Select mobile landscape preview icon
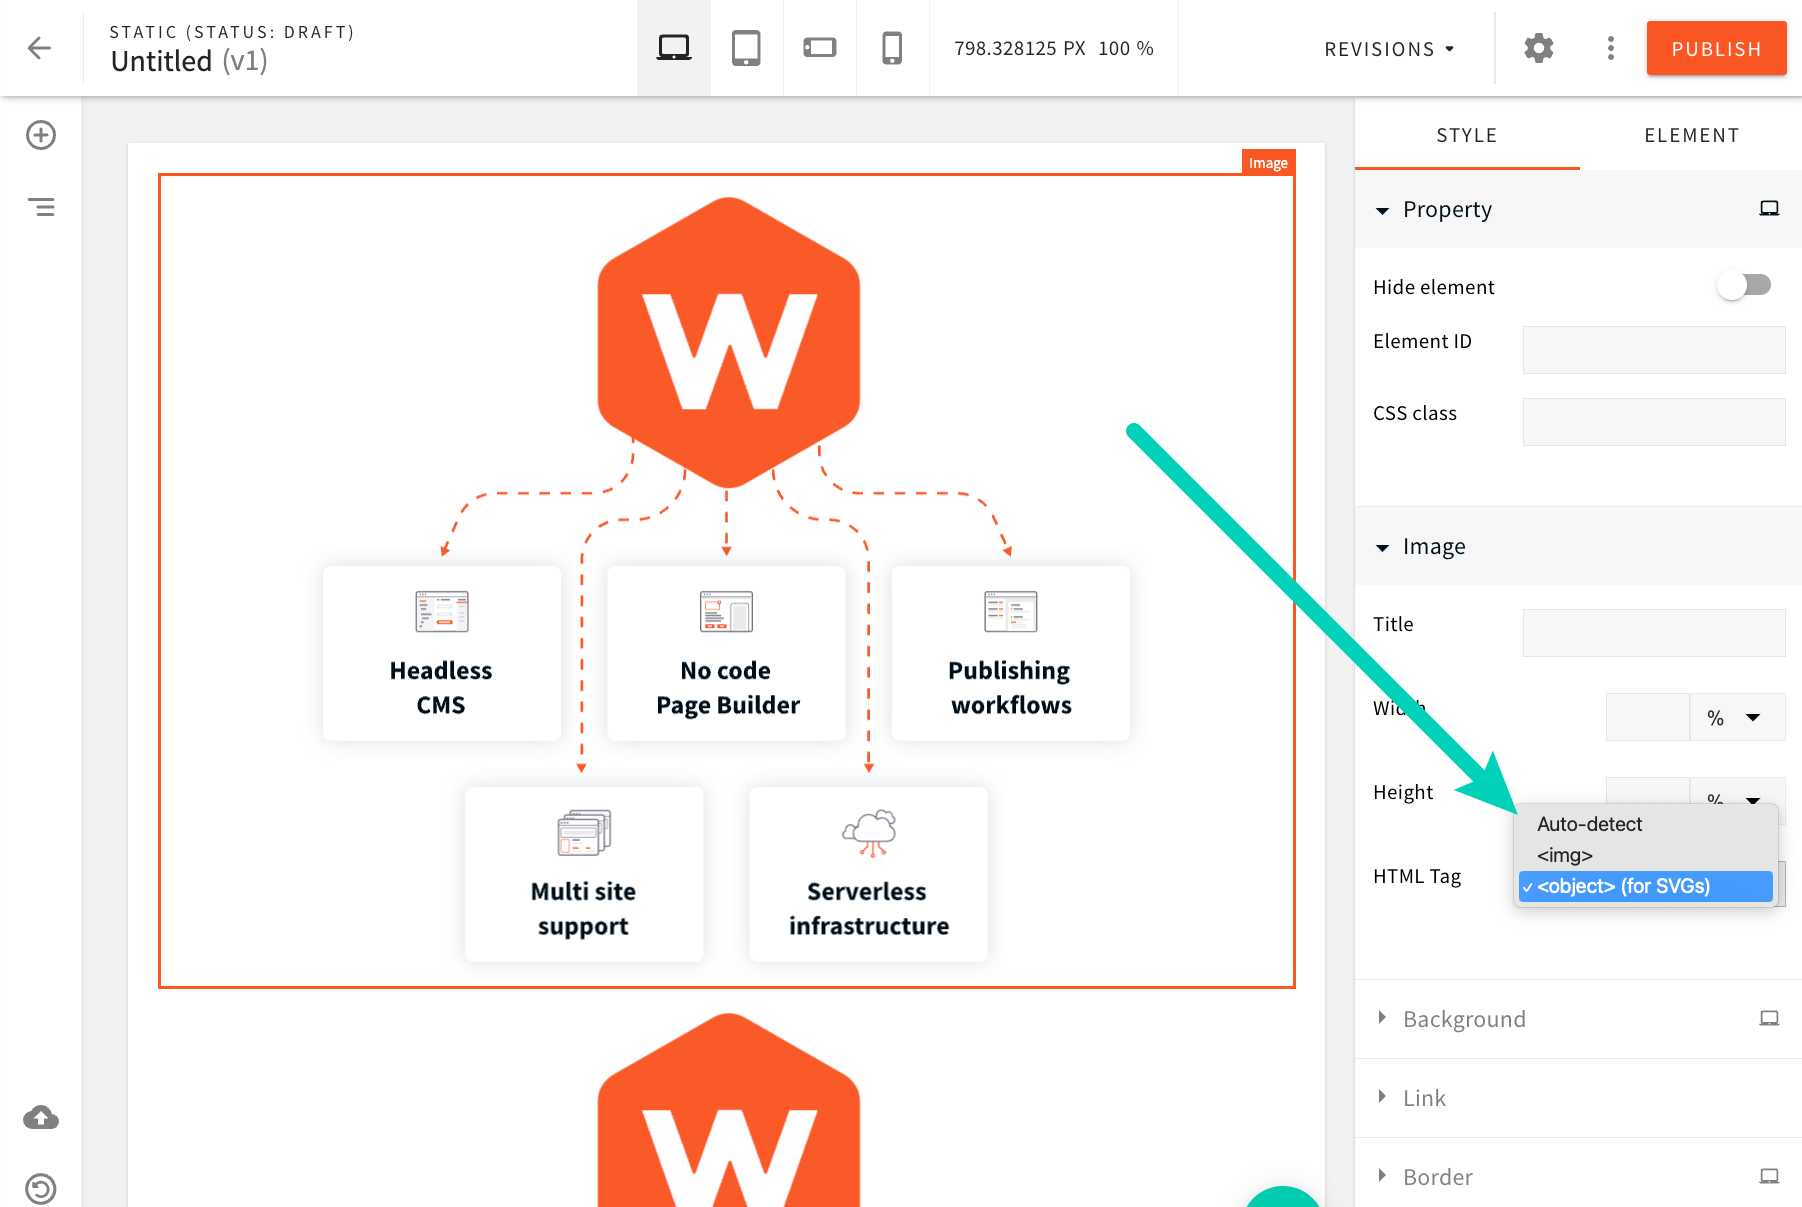 (819, 48)
